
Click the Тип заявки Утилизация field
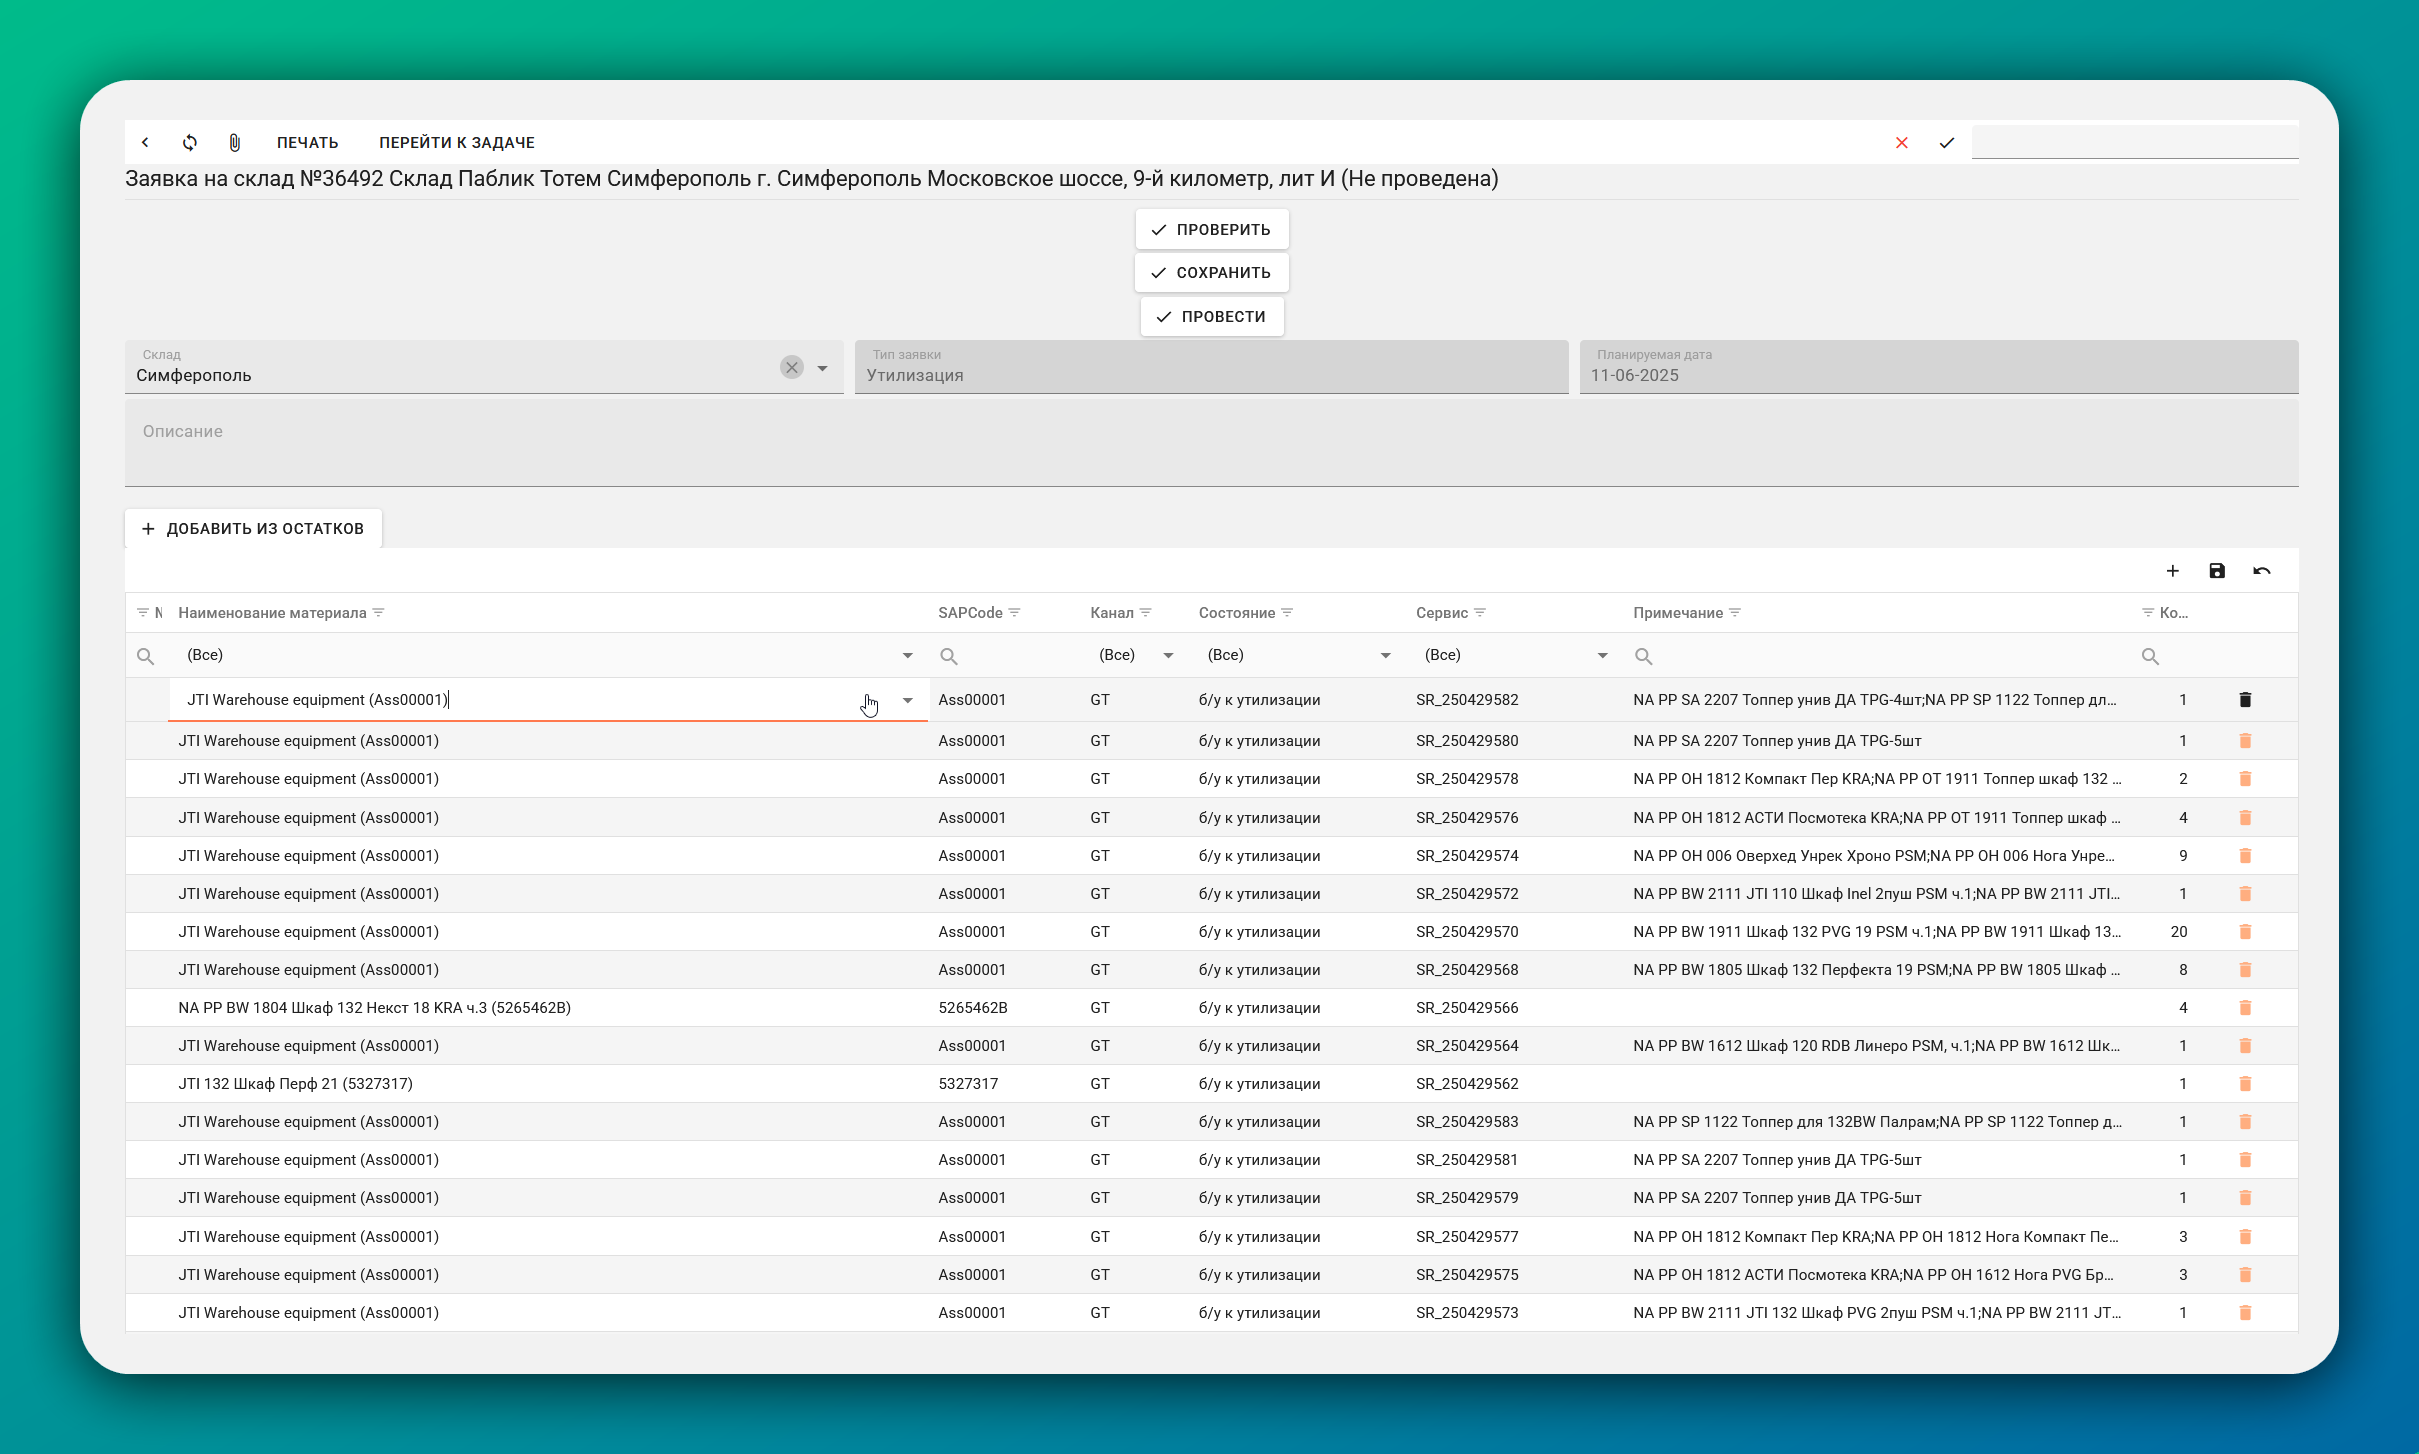[x=1212, y=367]
